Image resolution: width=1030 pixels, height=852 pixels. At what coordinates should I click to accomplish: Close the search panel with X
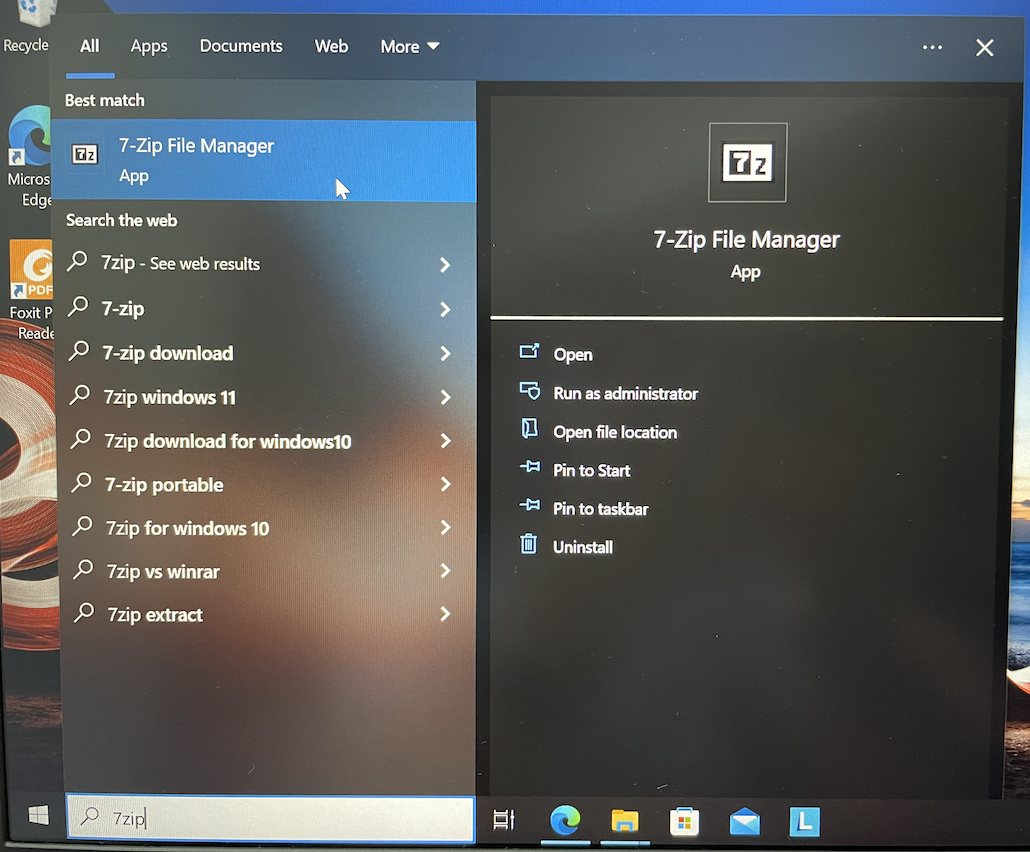click(984, 48)
